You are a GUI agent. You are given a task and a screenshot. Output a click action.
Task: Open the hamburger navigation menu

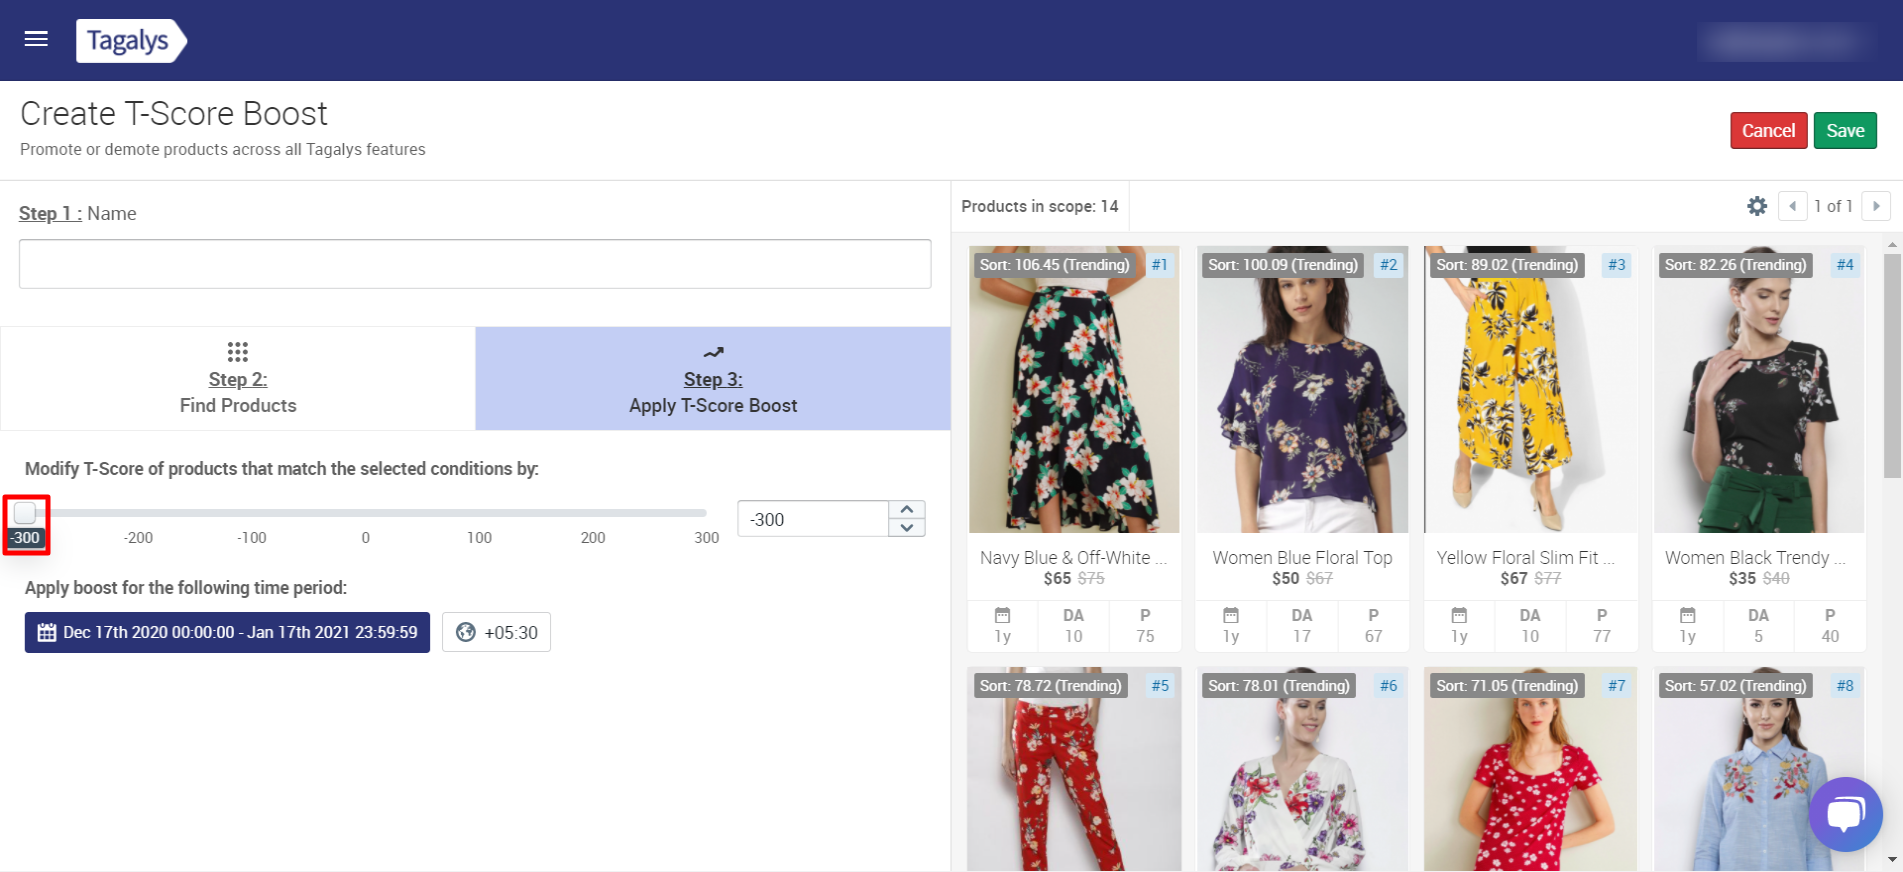(36, 39)
